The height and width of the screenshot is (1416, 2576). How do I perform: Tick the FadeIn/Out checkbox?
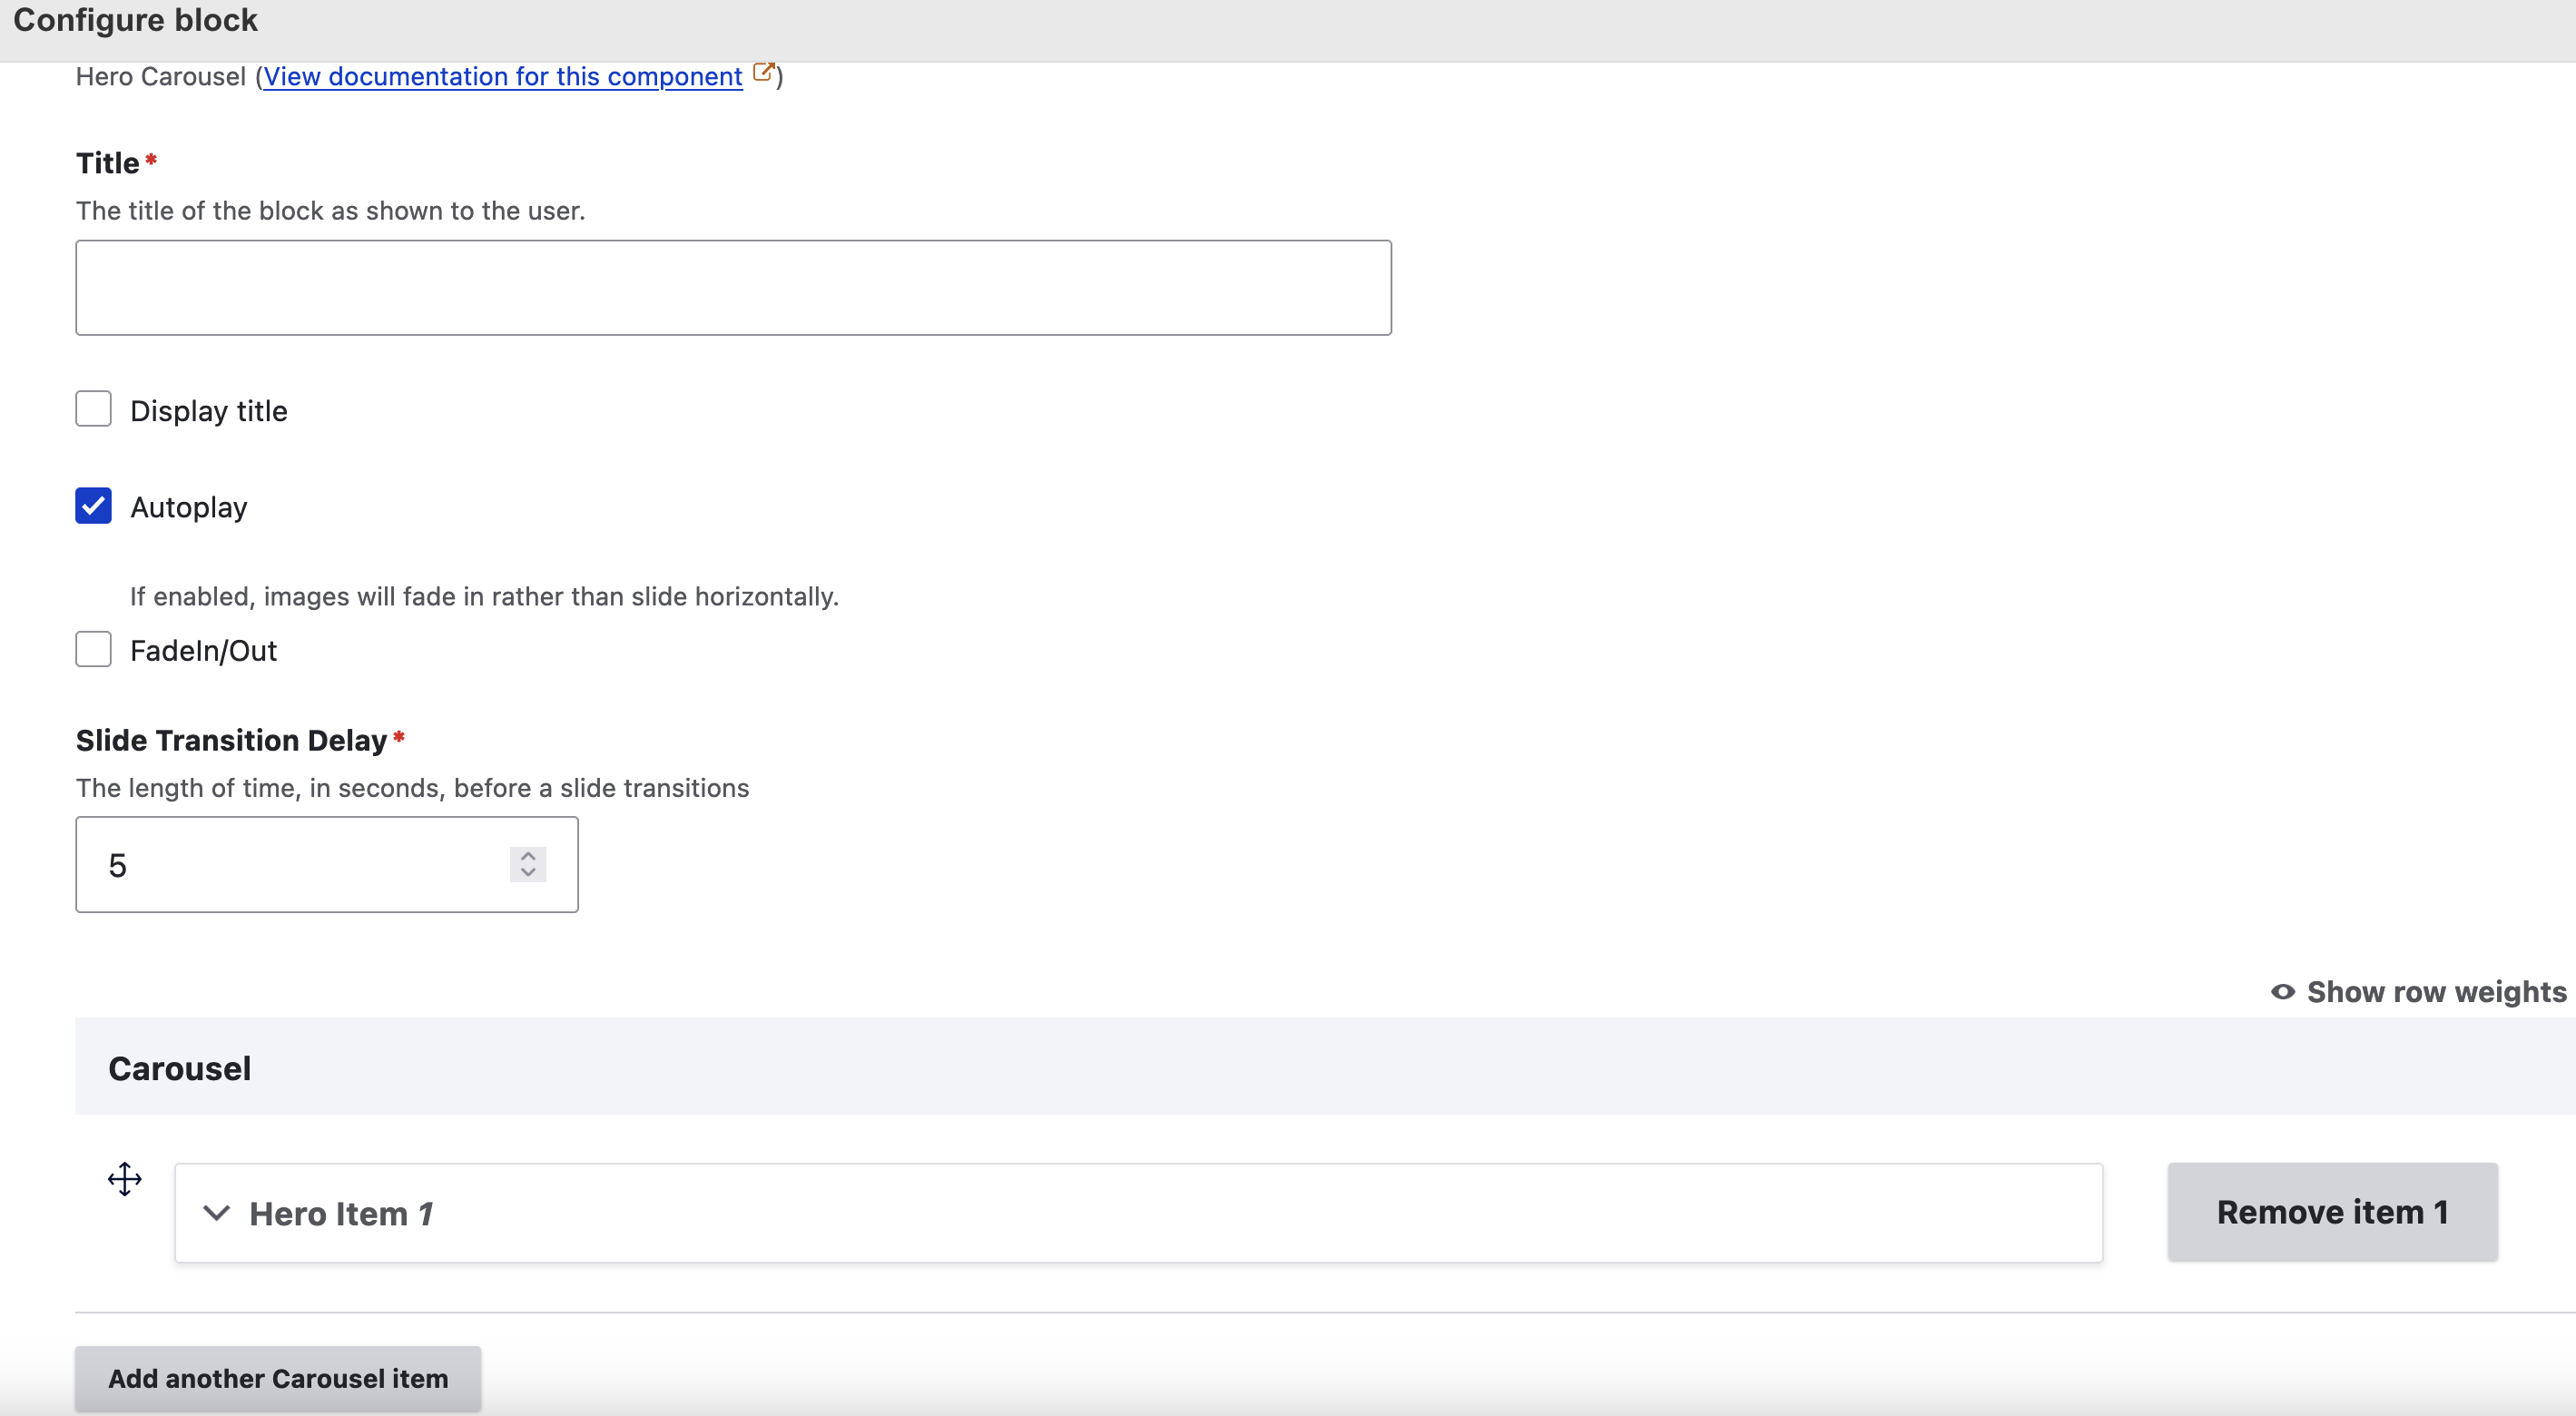click(93, 649)
